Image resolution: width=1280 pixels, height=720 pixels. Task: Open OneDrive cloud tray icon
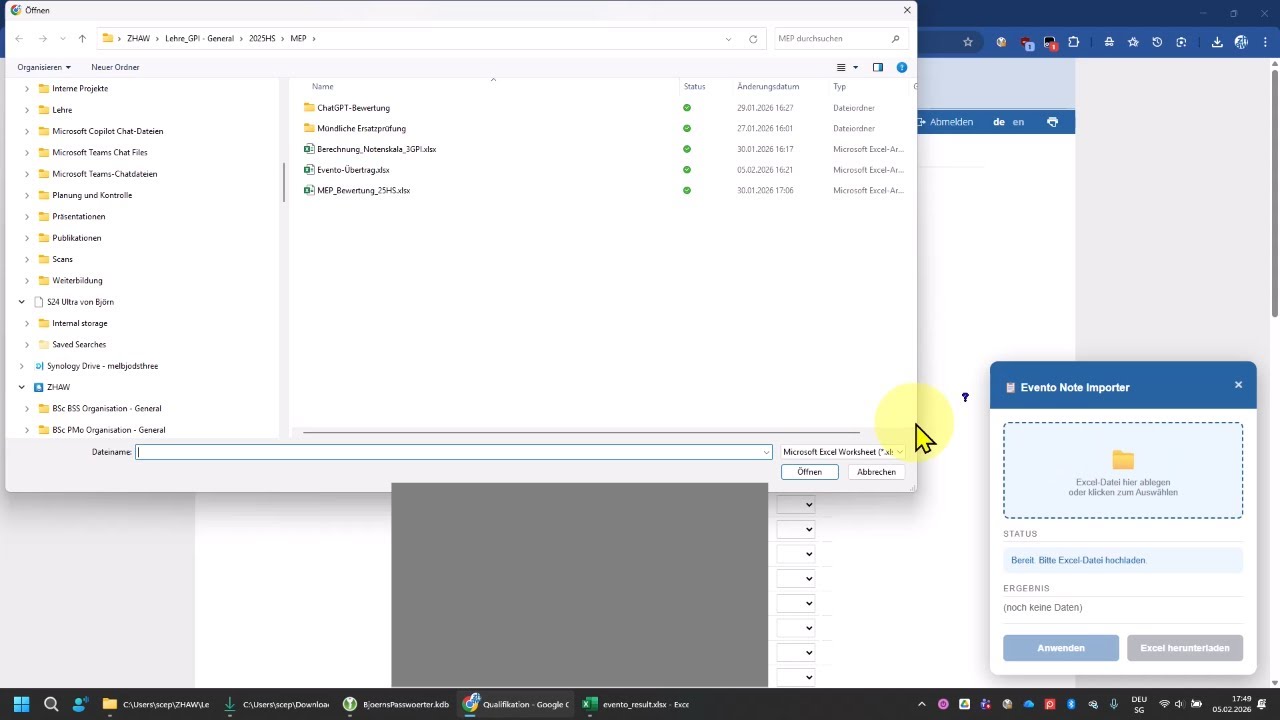(x=1028, y=704)
